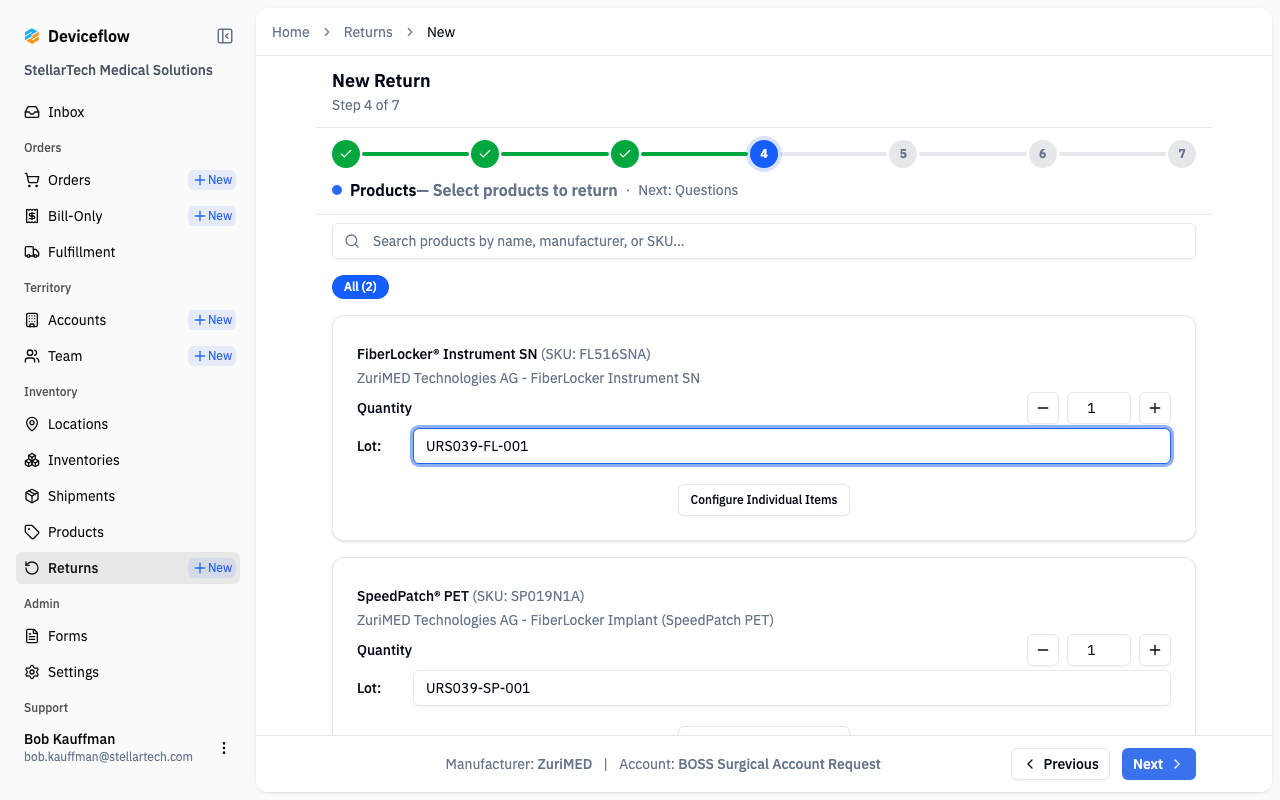Edit FiberLocker Instrument quantity field

point(1099,408)
